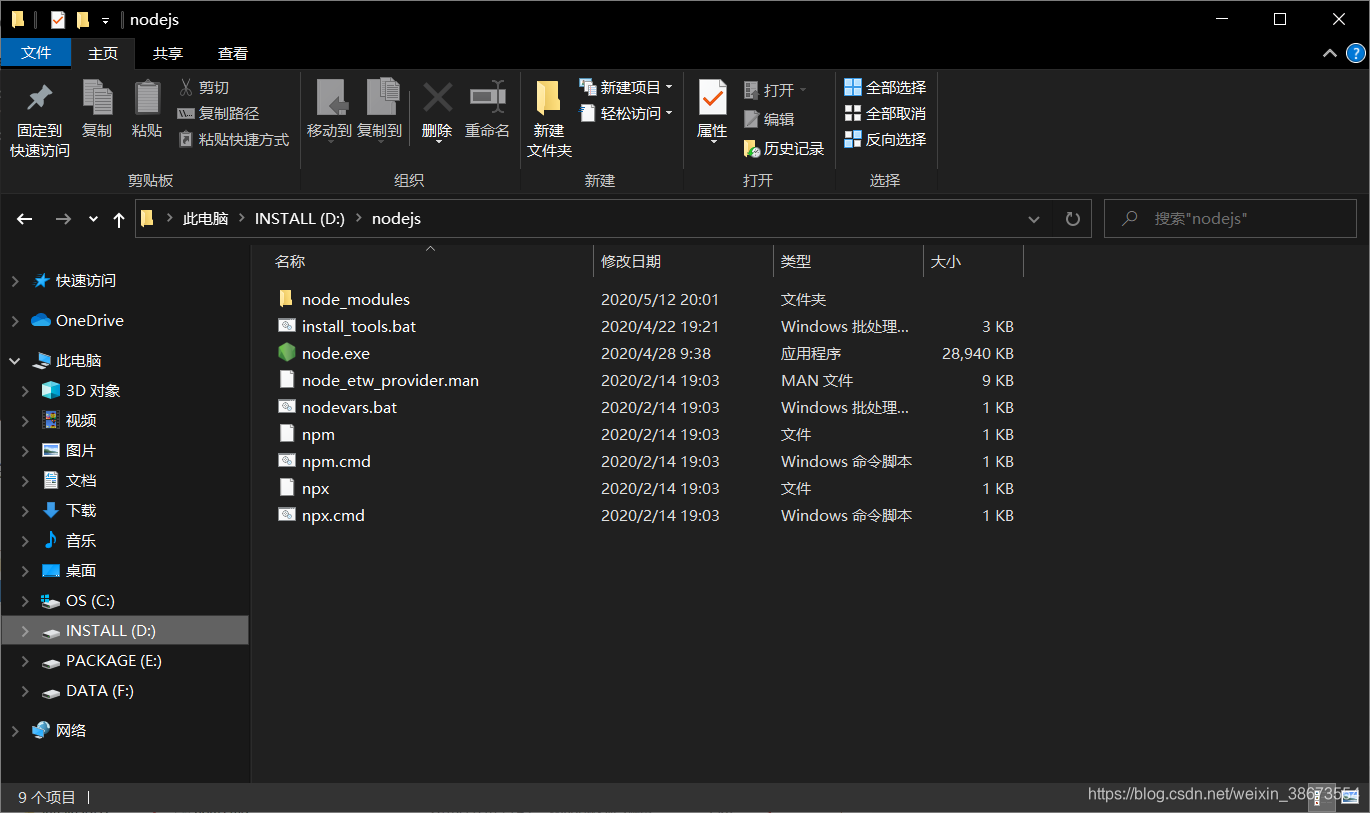Expand the Quick access (快速访问) tree node
The image size is (1370, 813).
tap(15, 281)
